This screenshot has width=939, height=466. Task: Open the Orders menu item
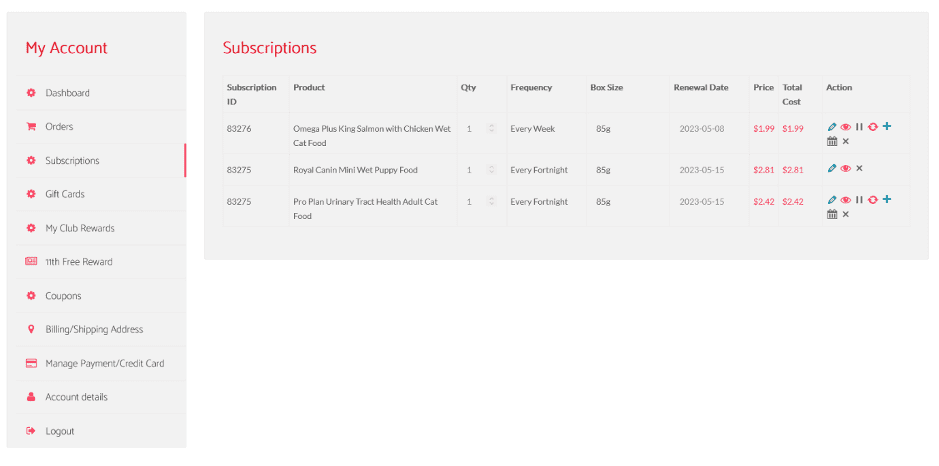pyautogui.click(x=59, y=127)
